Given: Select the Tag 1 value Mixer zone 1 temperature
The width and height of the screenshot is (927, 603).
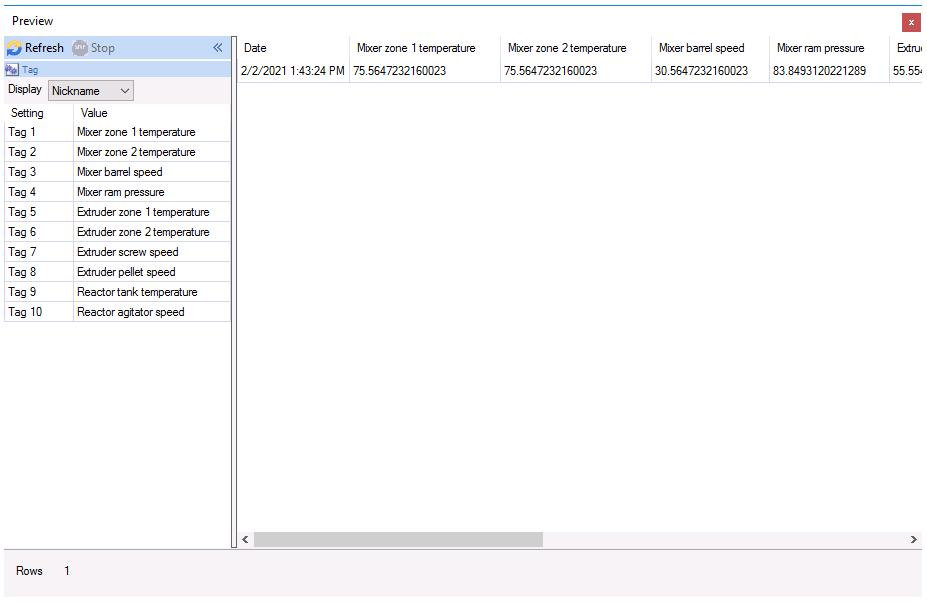Looking at the screenshot, I should click(x=152, y=132).
